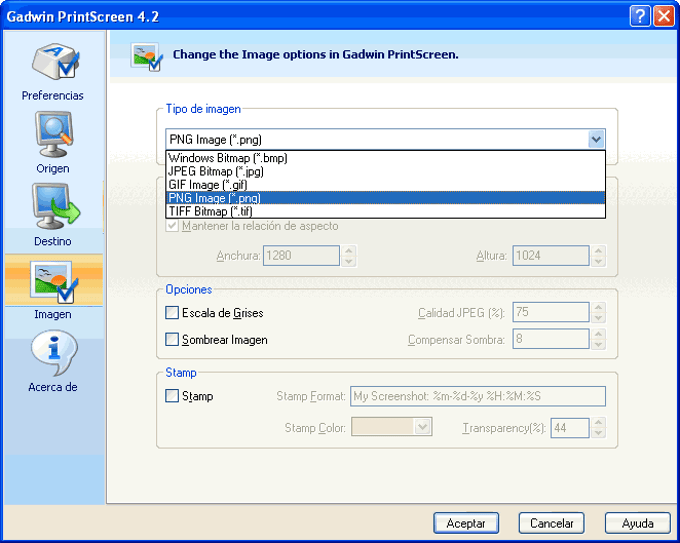Screen dimensions: 680x543
Task: Click the Aceptar button
Action: pyautogui.click(x=466, y=523)
